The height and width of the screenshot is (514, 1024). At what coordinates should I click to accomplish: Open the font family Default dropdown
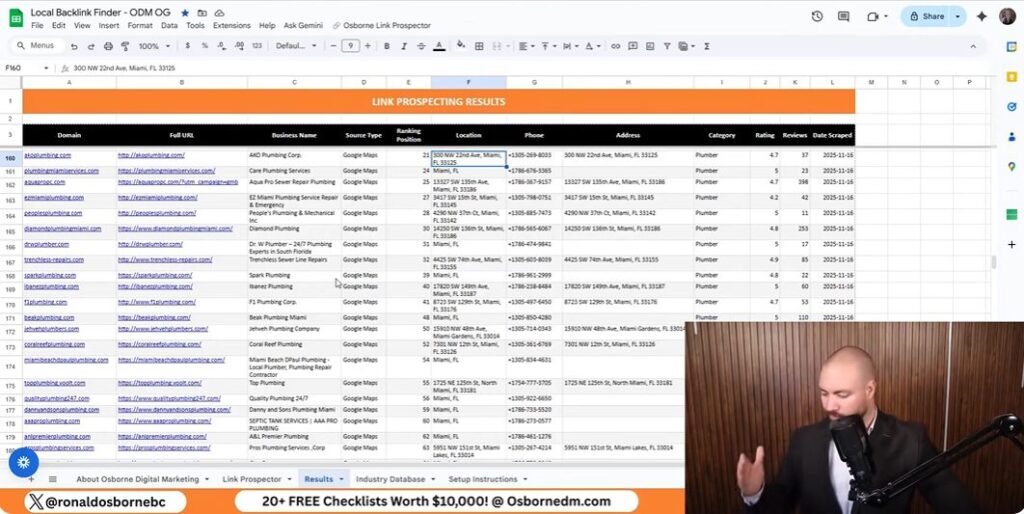coord(296,46)
